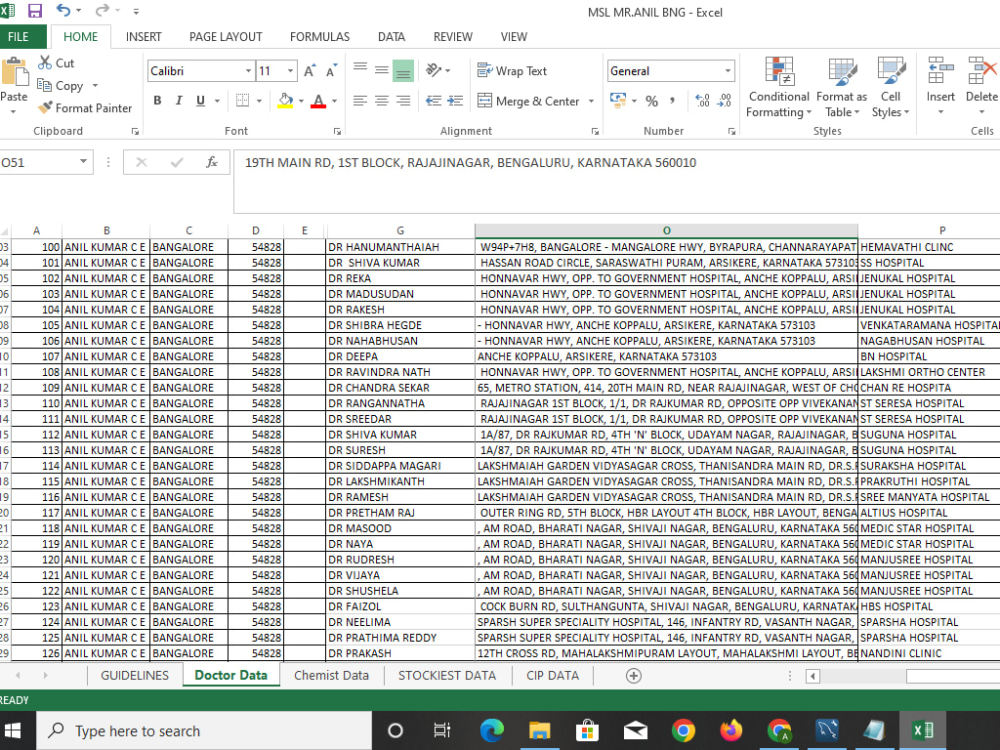Switch to DATA ribbon tab
This screenshot has height=750, width=1000.
click(x=391, y=37)
